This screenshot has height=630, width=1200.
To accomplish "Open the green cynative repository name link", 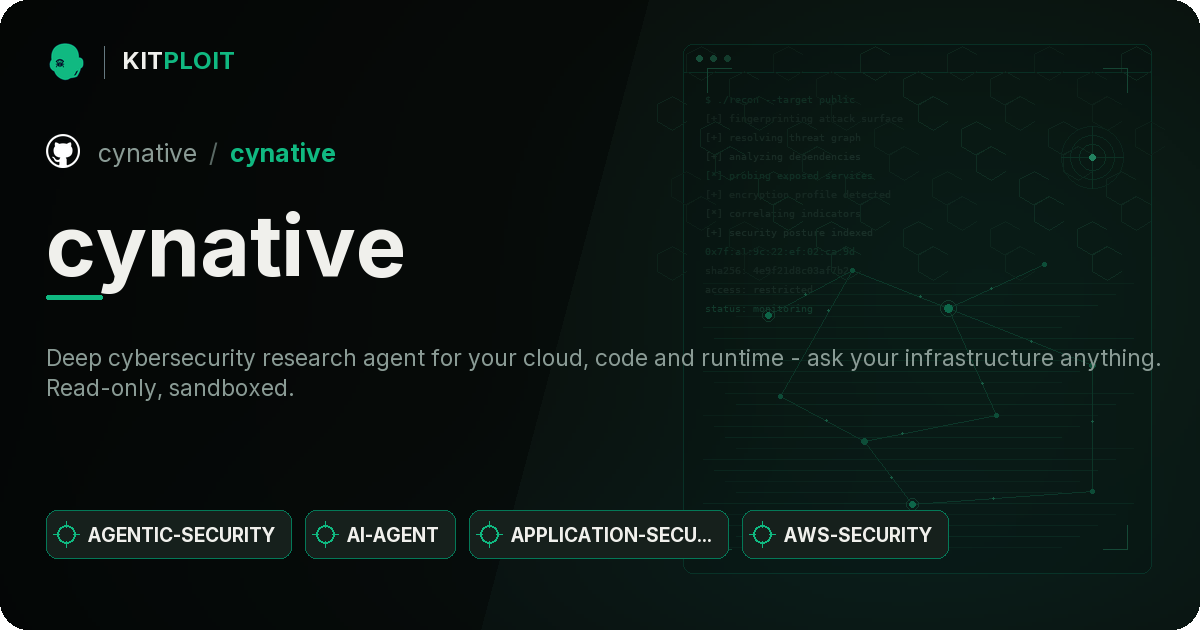I will point(283,153).
